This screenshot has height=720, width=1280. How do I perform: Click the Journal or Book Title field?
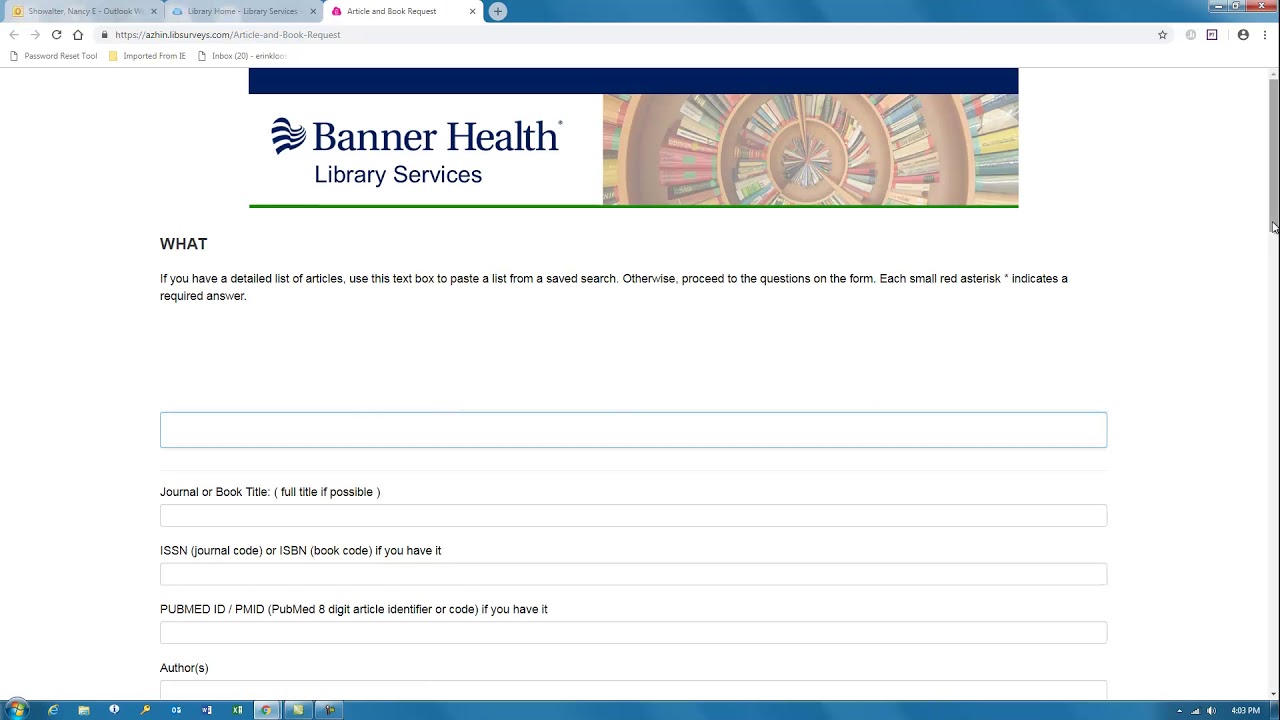(x=633, y=515)
